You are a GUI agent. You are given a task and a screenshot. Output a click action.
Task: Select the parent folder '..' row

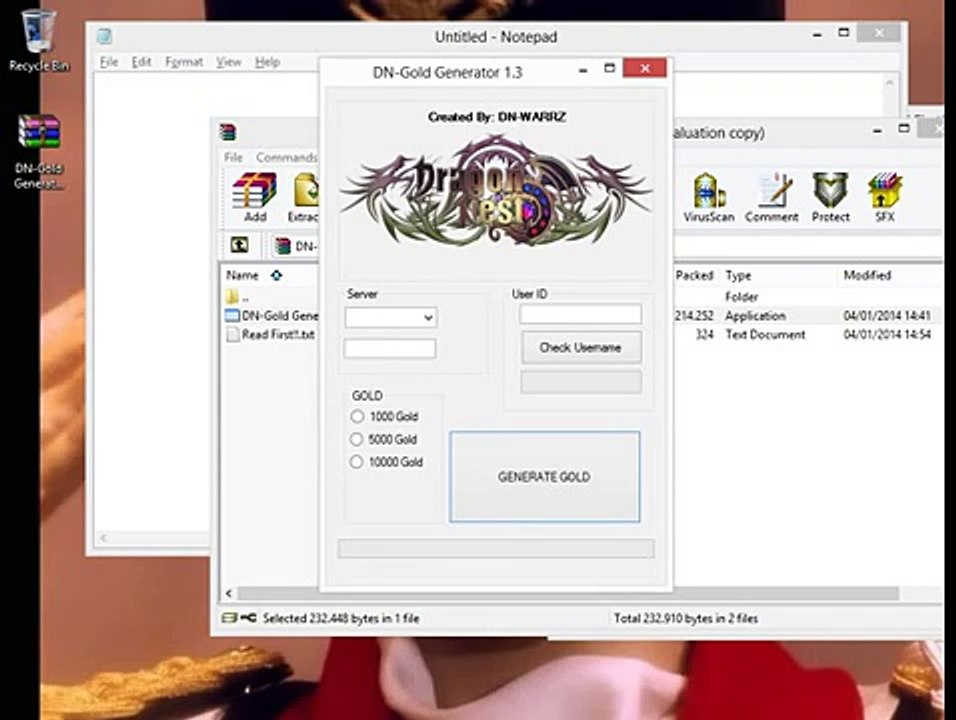point(238,297)
